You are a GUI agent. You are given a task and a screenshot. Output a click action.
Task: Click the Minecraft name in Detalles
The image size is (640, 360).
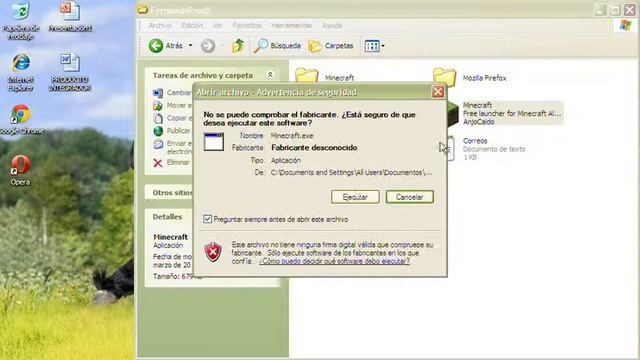tap(171, 237)
